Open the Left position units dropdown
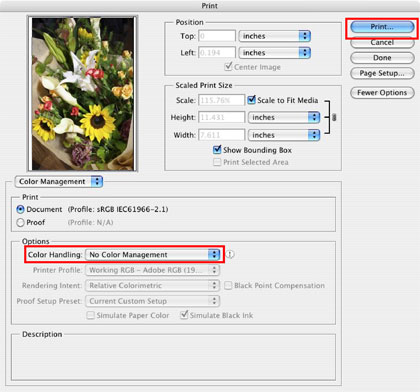420x392 pixels. tap(275, 53)
